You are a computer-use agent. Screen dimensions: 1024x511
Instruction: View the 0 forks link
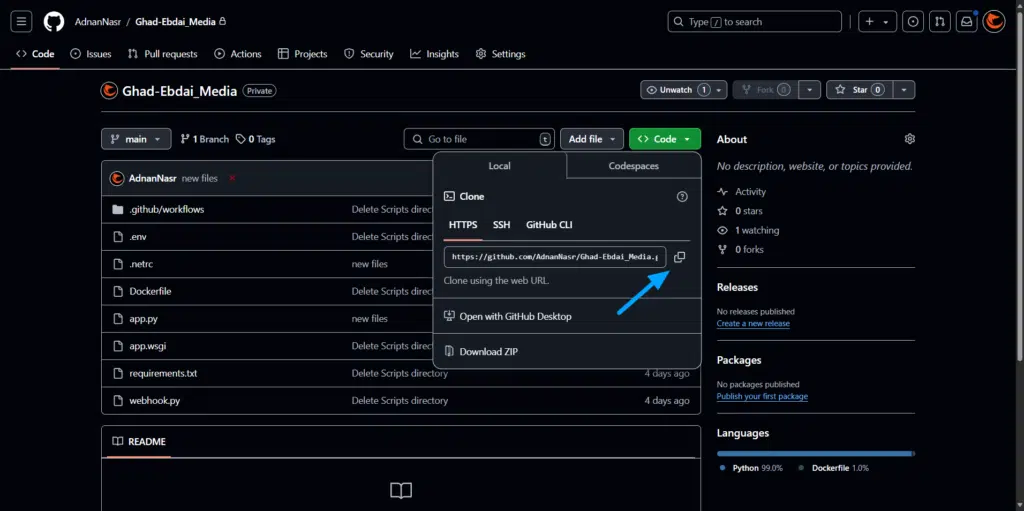pos(740,249)
